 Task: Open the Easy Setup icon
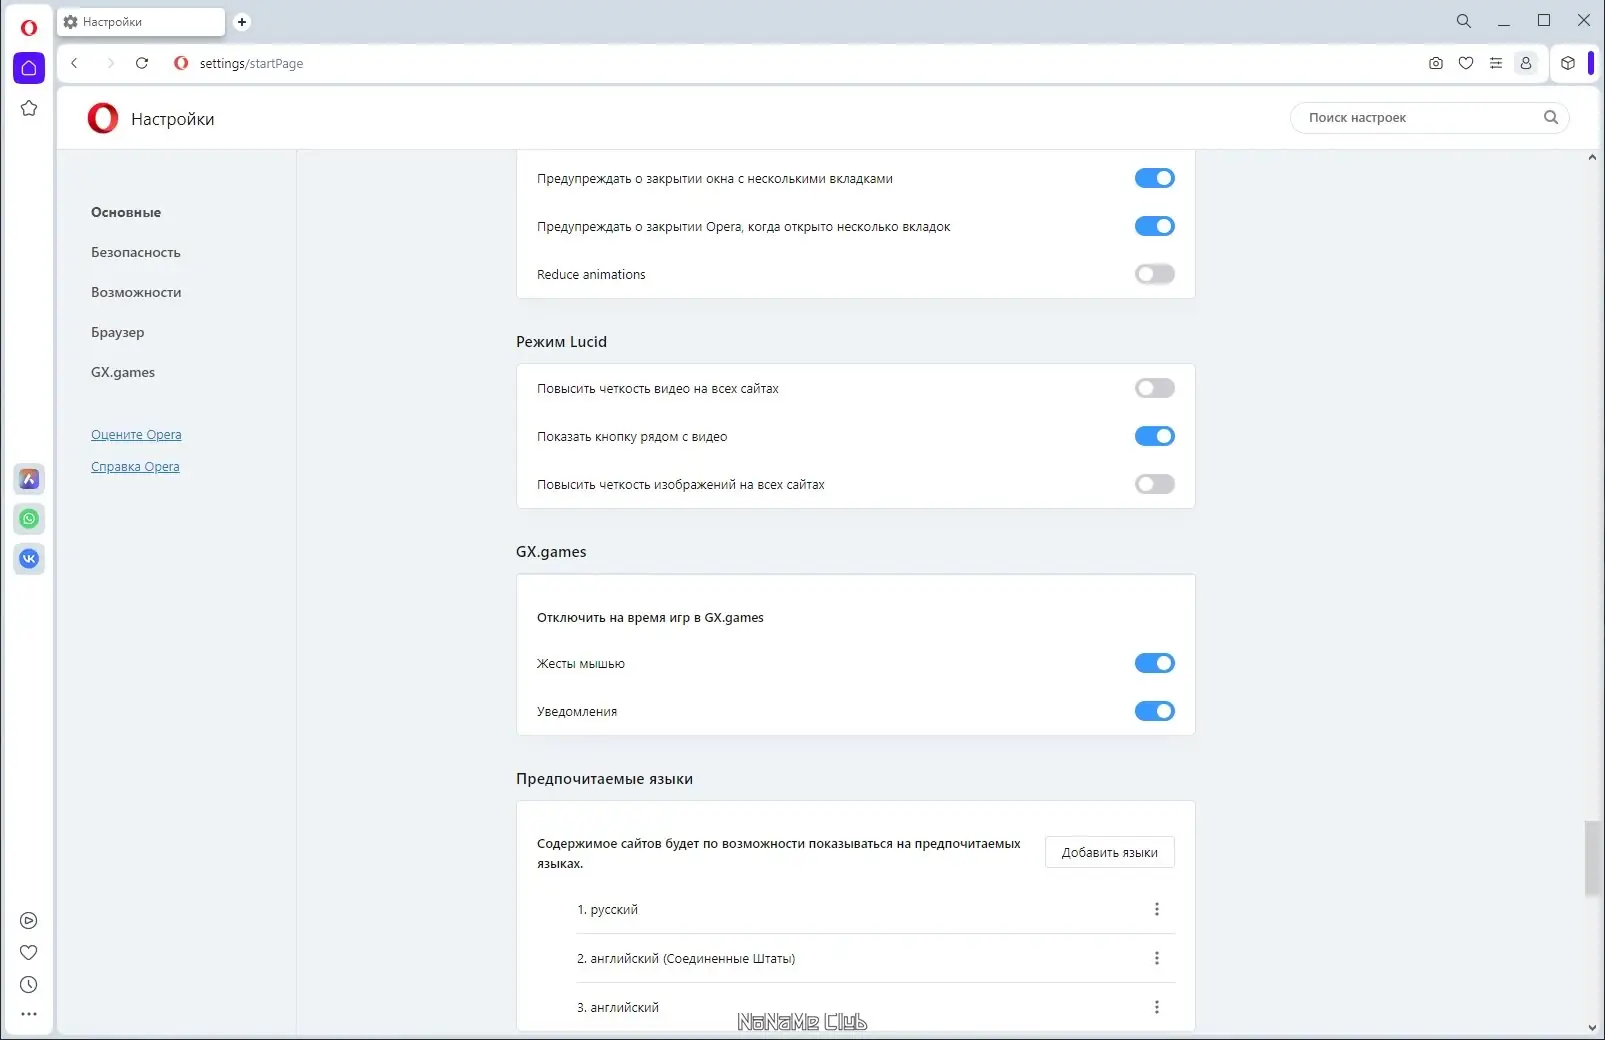click(x=1496, y=63)
